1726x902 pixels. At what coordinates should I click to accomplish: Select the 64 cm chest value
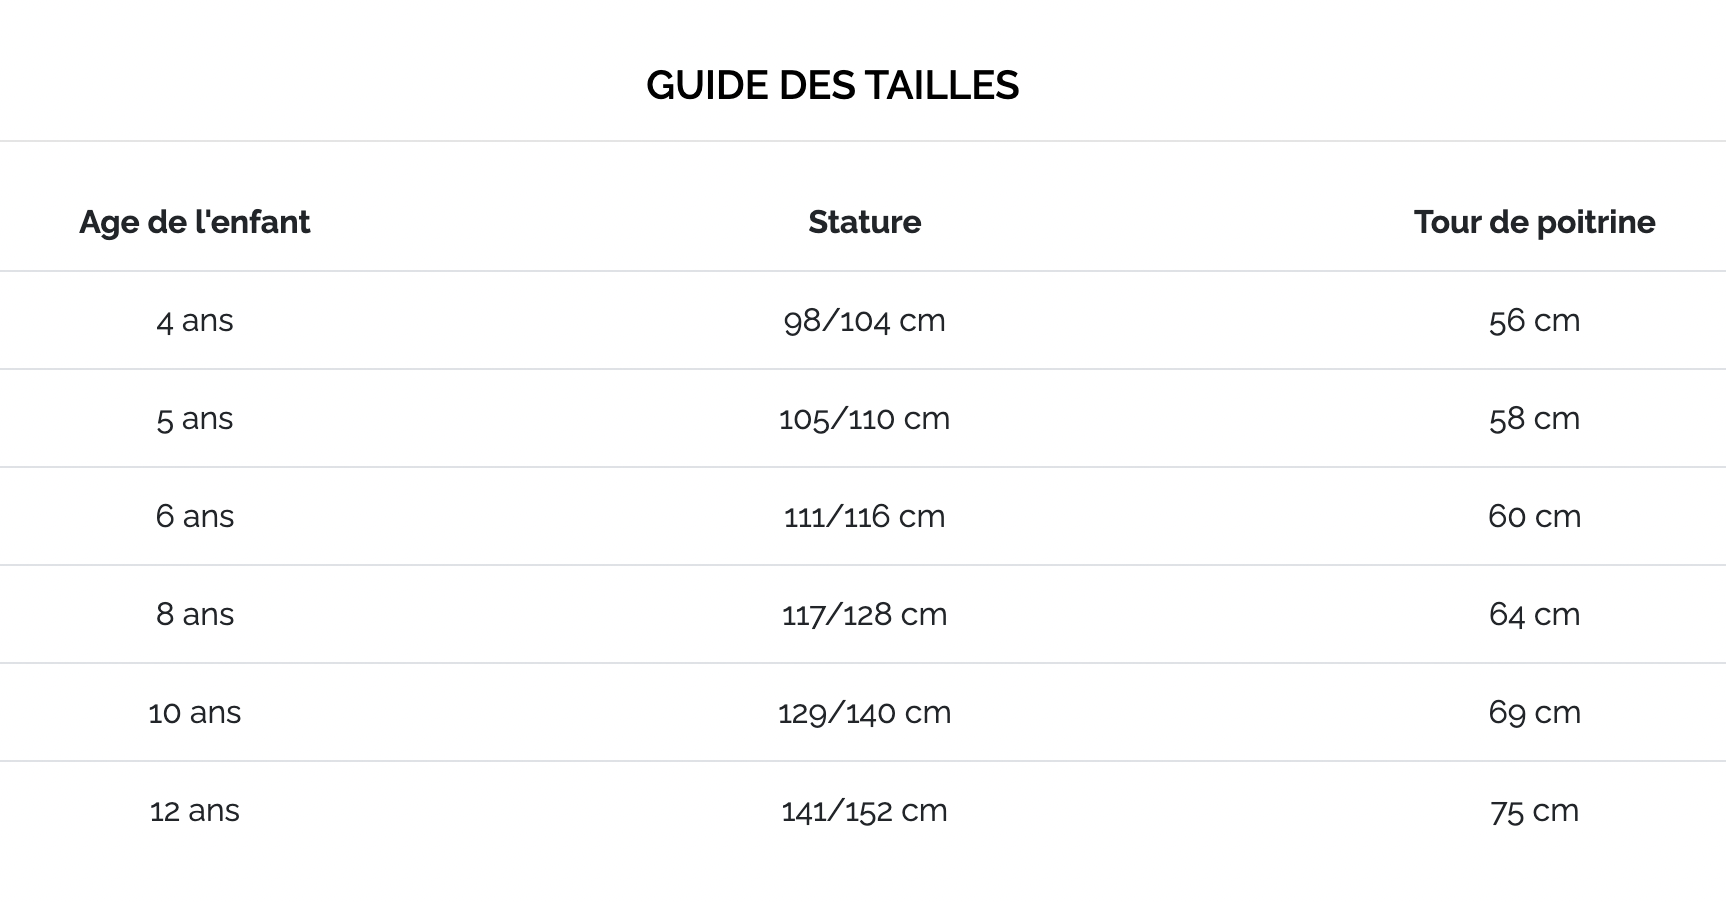pyautogui.click(x=1534, y=615)
